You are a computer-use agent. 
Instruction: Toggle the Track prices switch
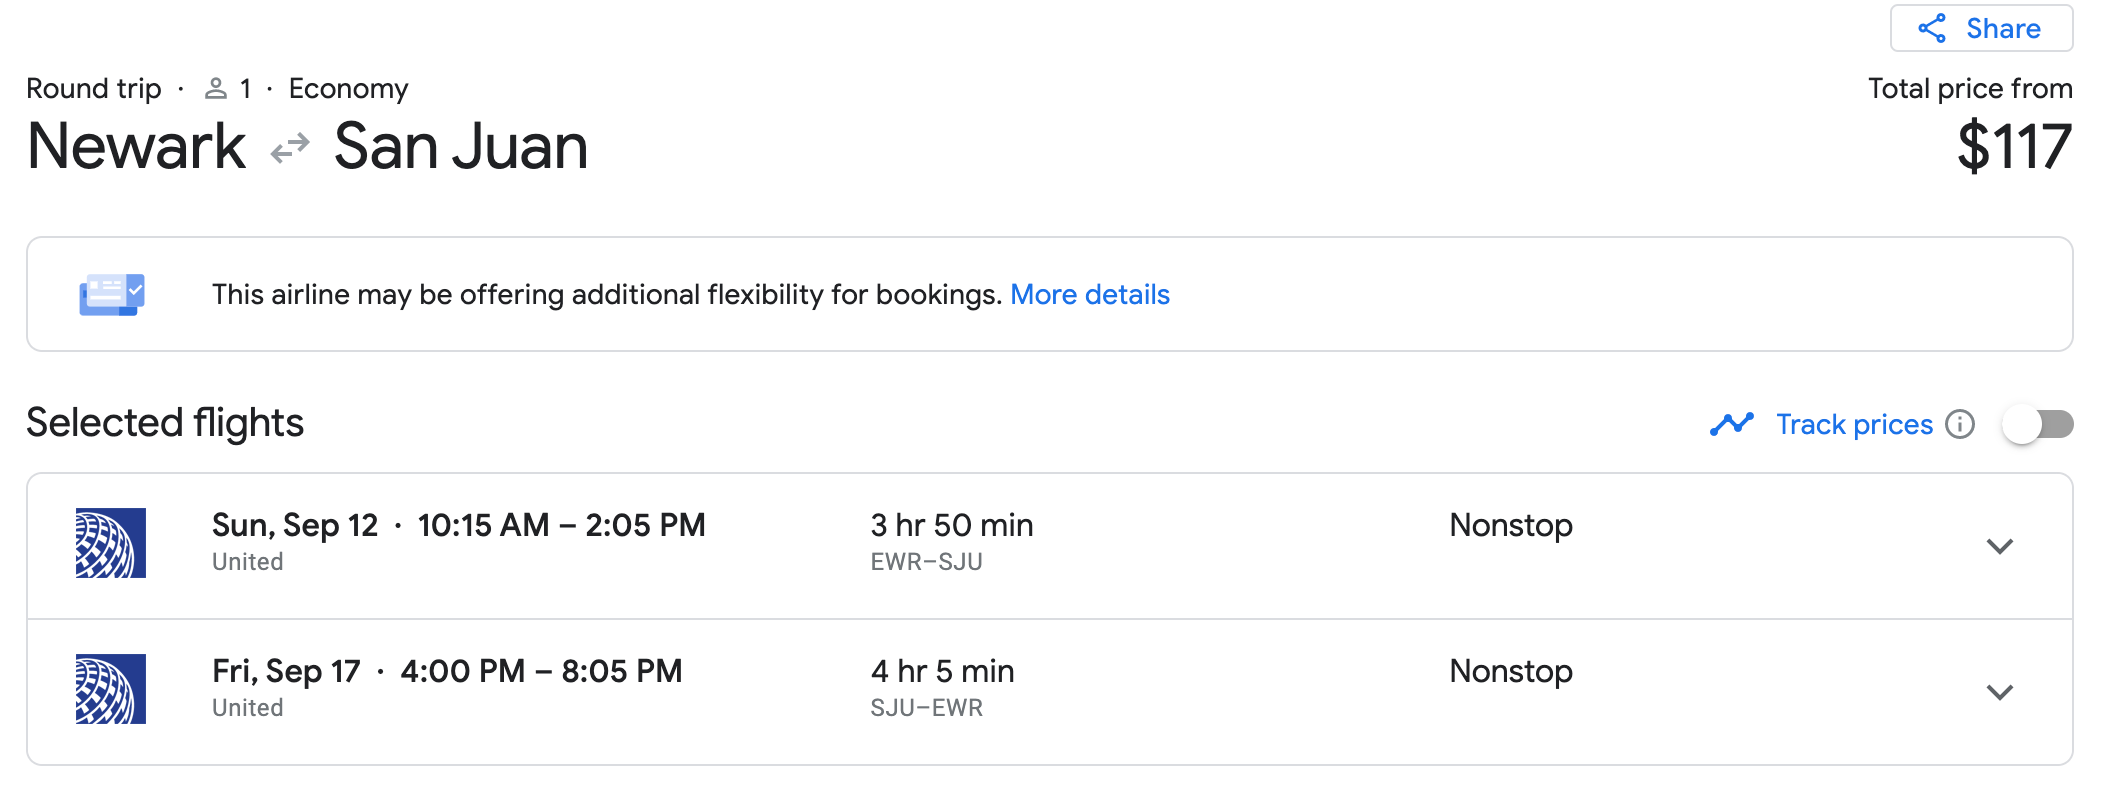click(x=2037, y=424)
